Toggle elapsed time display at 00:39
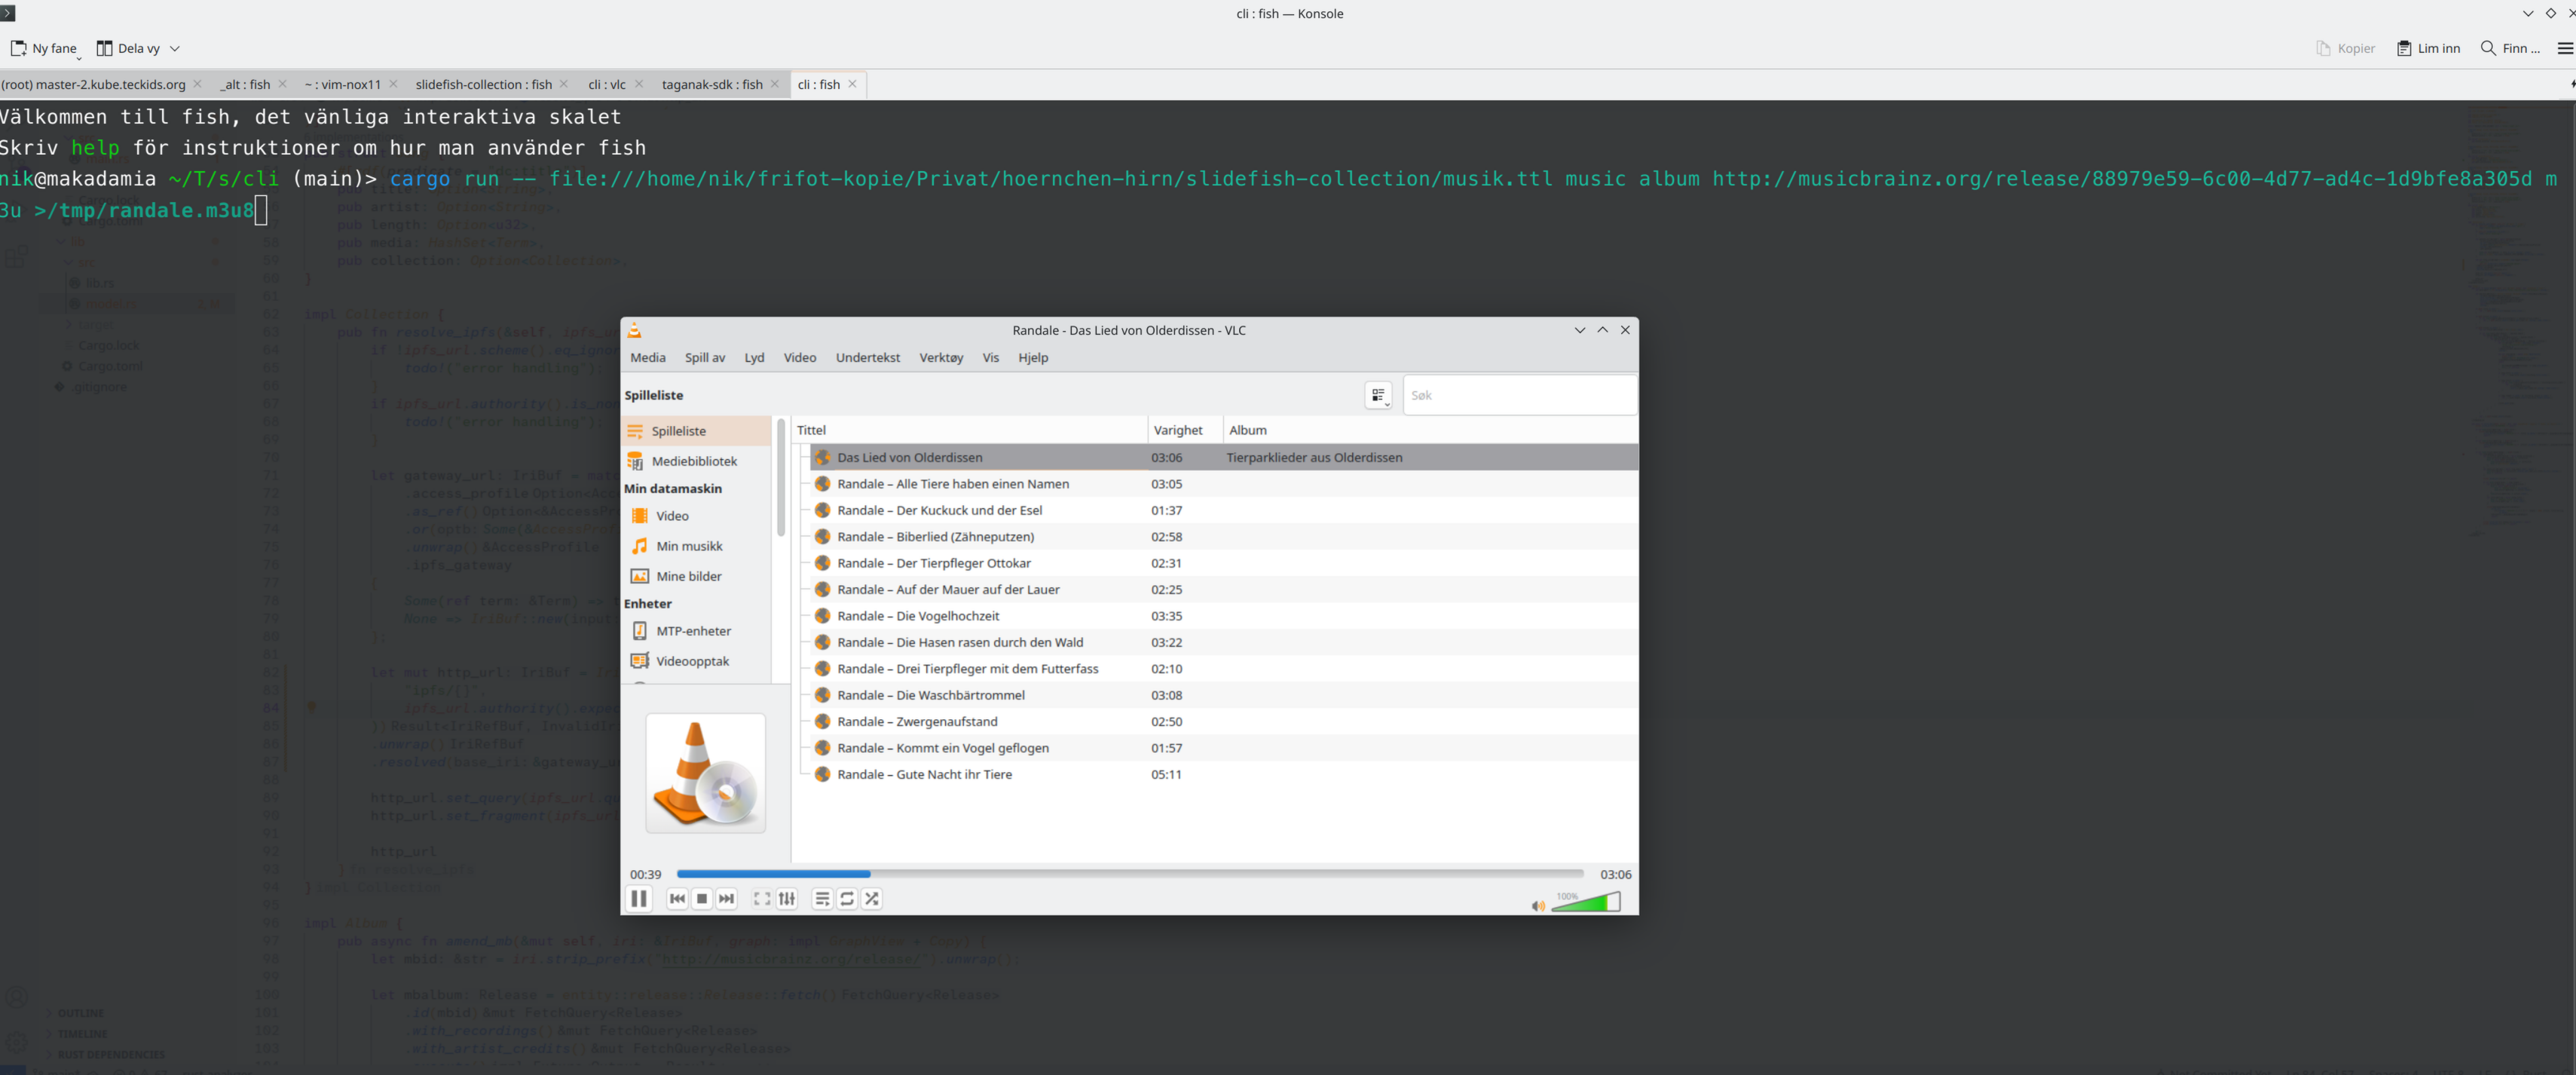 645,874
